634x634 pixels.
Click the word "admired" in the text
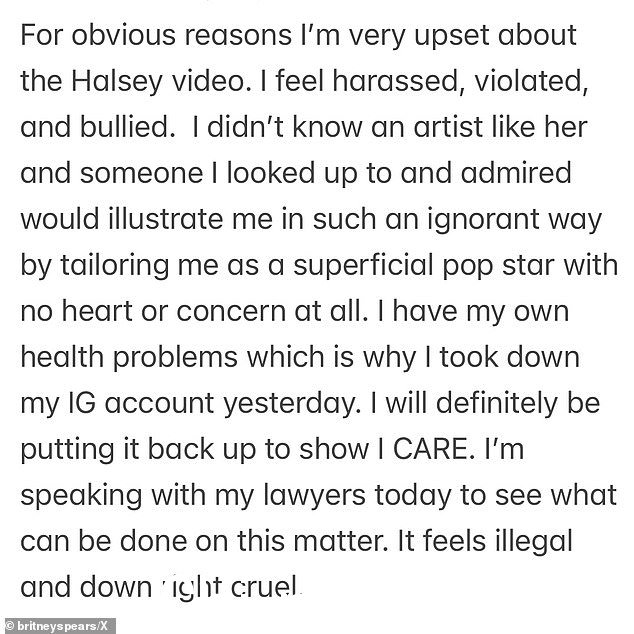coord(516,172)
